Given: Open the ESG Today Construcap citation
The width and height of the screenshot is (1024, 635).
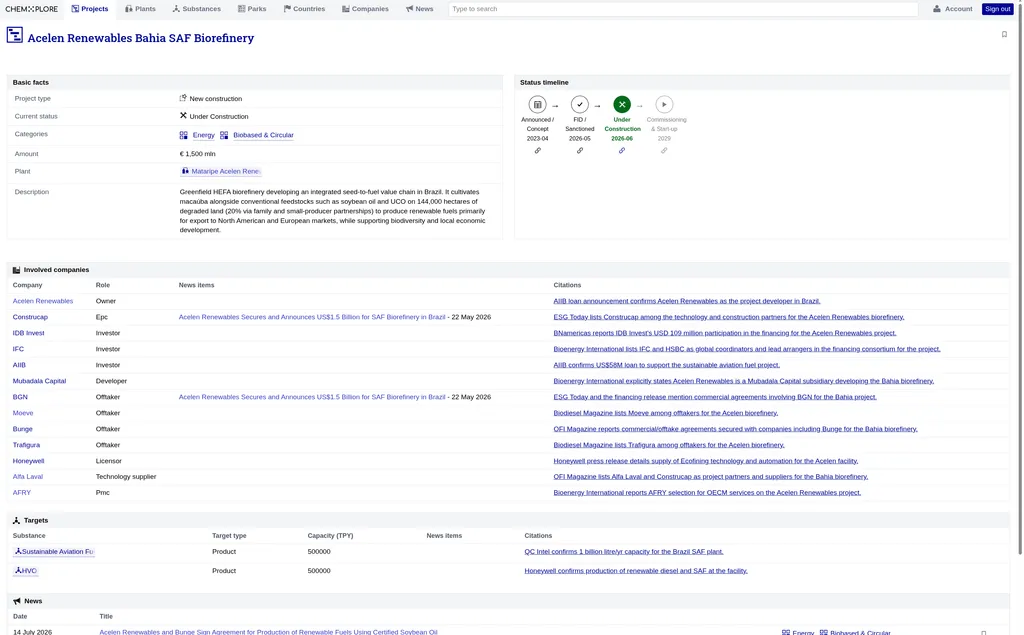Looking at the screenshot, I should point(728,317).
